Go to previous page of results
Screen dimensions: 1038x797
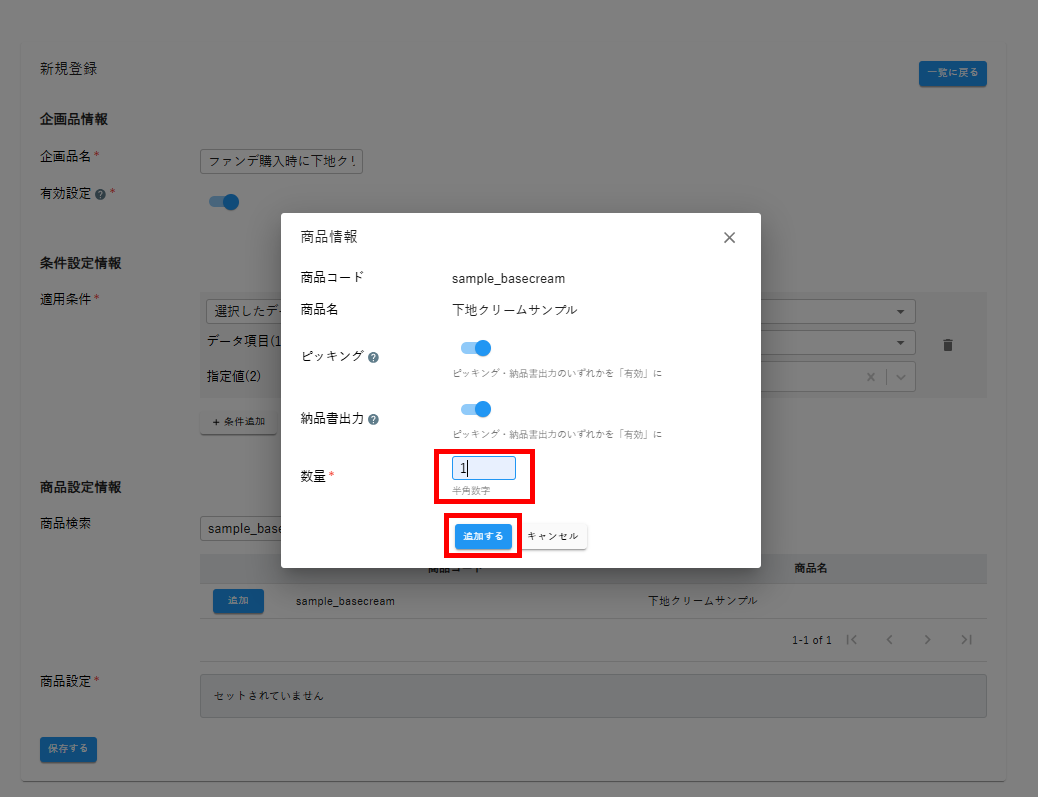(x=889, y=640)
